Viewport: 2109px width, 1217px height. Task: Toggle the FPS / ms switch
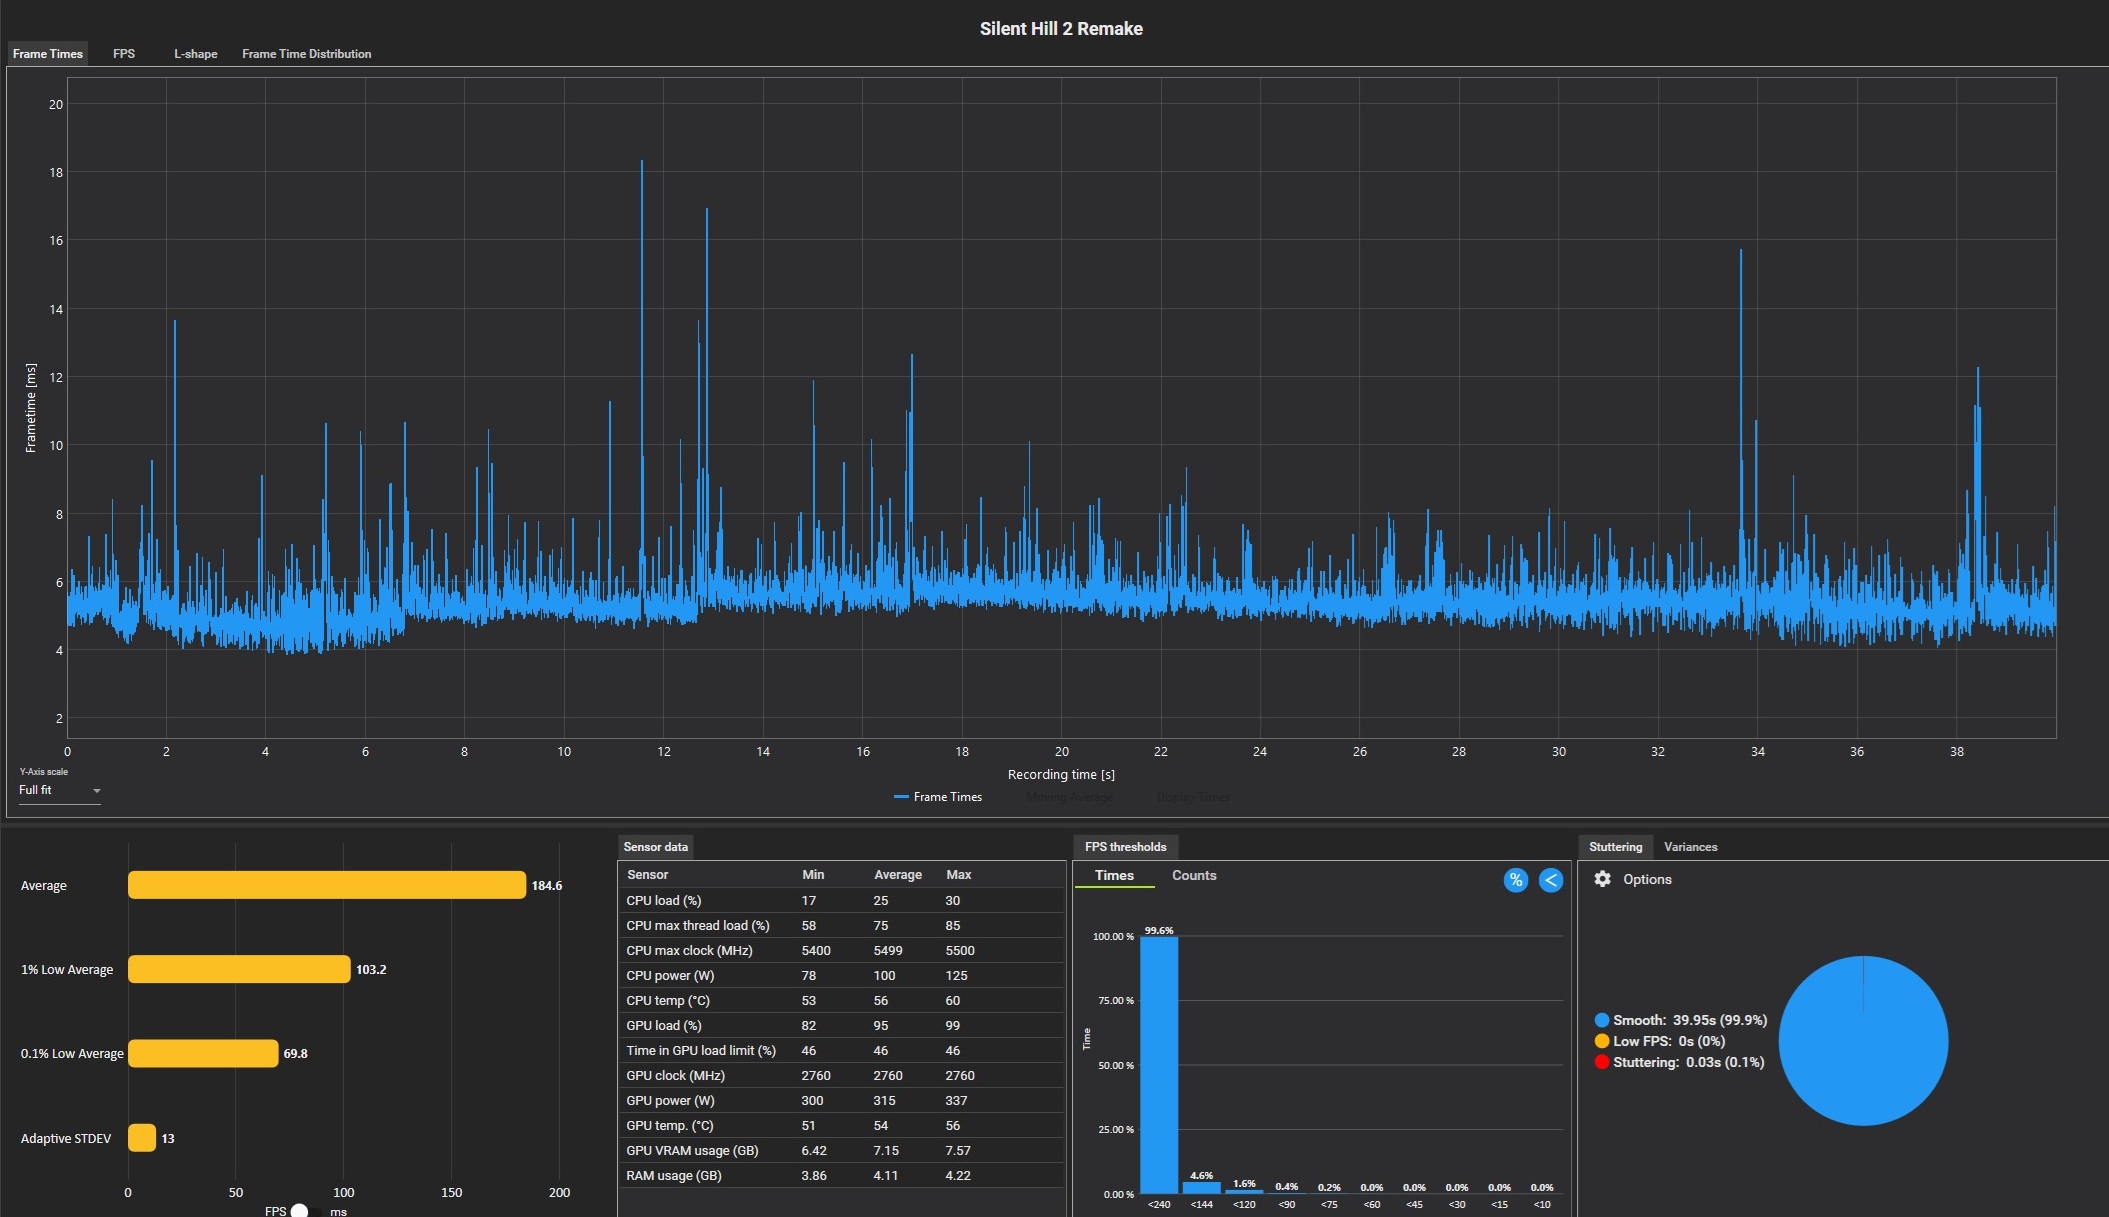tap(307, 1211)
